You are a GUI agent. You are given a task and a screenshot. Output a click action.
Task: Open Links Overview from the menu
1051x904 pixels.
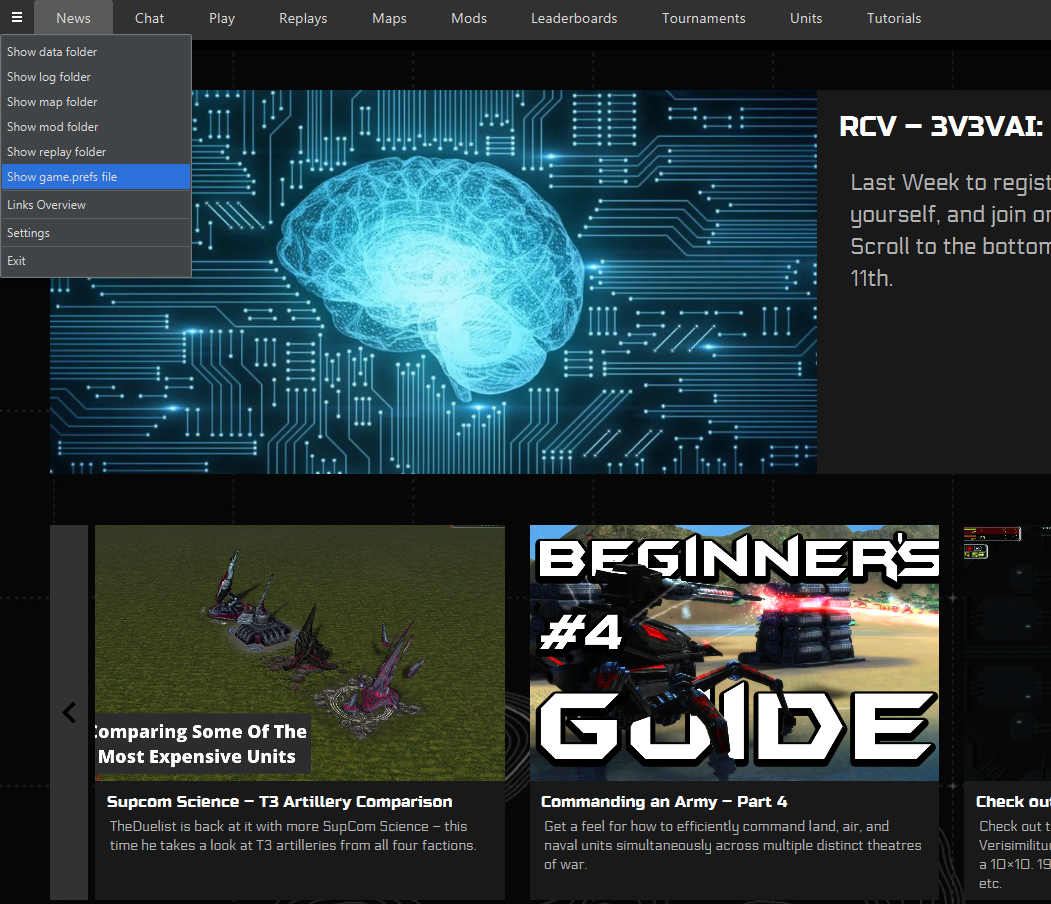pyautogui.click(x=96, y=205)
